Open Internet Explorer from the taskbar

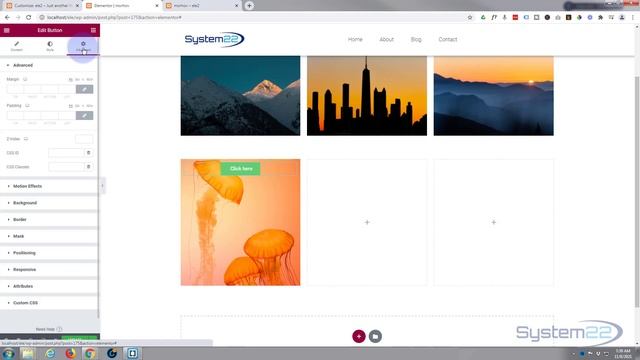tap(50, 353)
